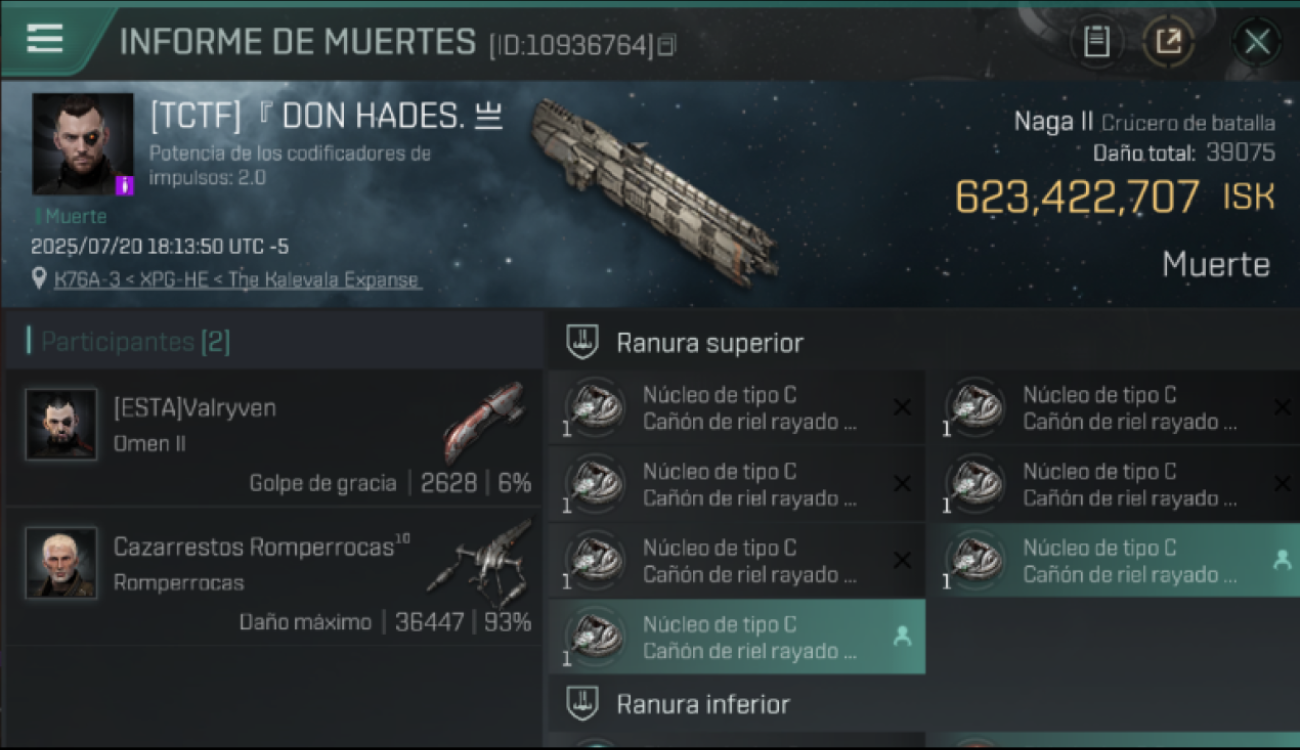Share the kill report externally

click(1168, 42)
